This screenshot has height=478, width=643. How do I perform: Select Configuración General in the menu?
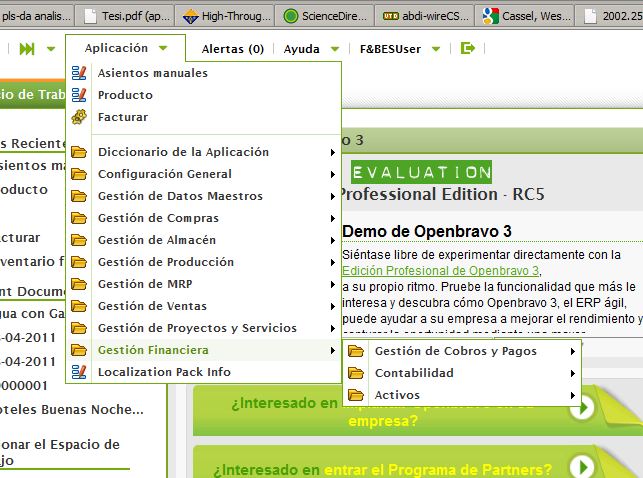click(164, 174)
